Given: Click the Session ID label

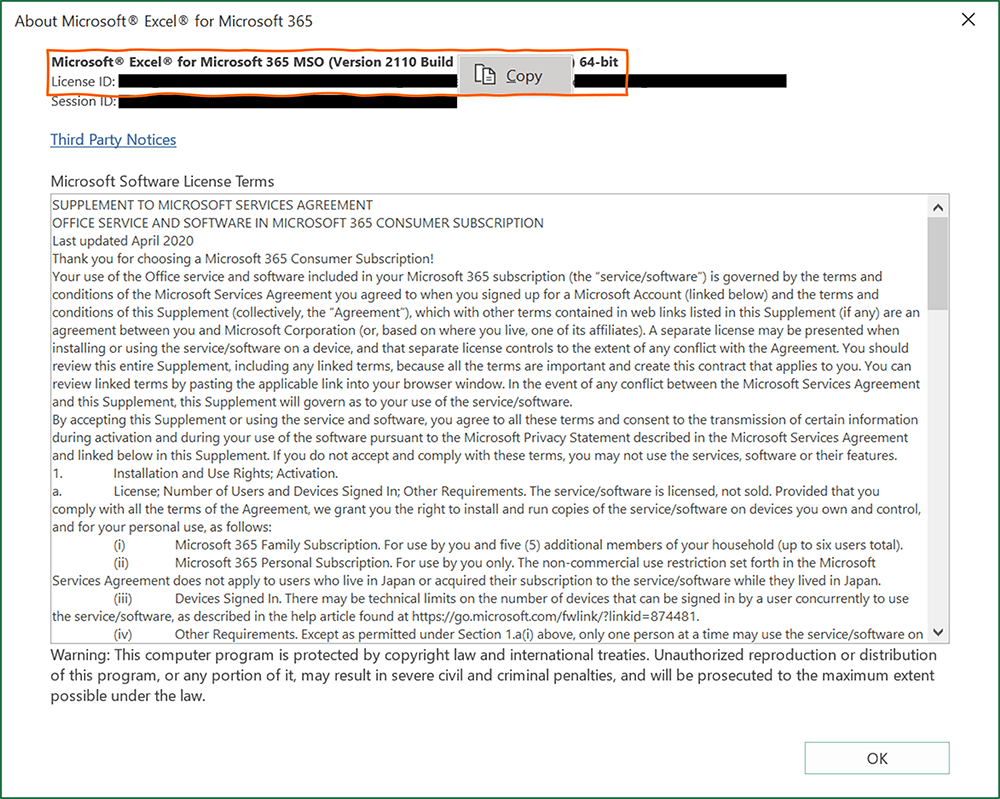Looking at the screenshot, I should point(84,101).
